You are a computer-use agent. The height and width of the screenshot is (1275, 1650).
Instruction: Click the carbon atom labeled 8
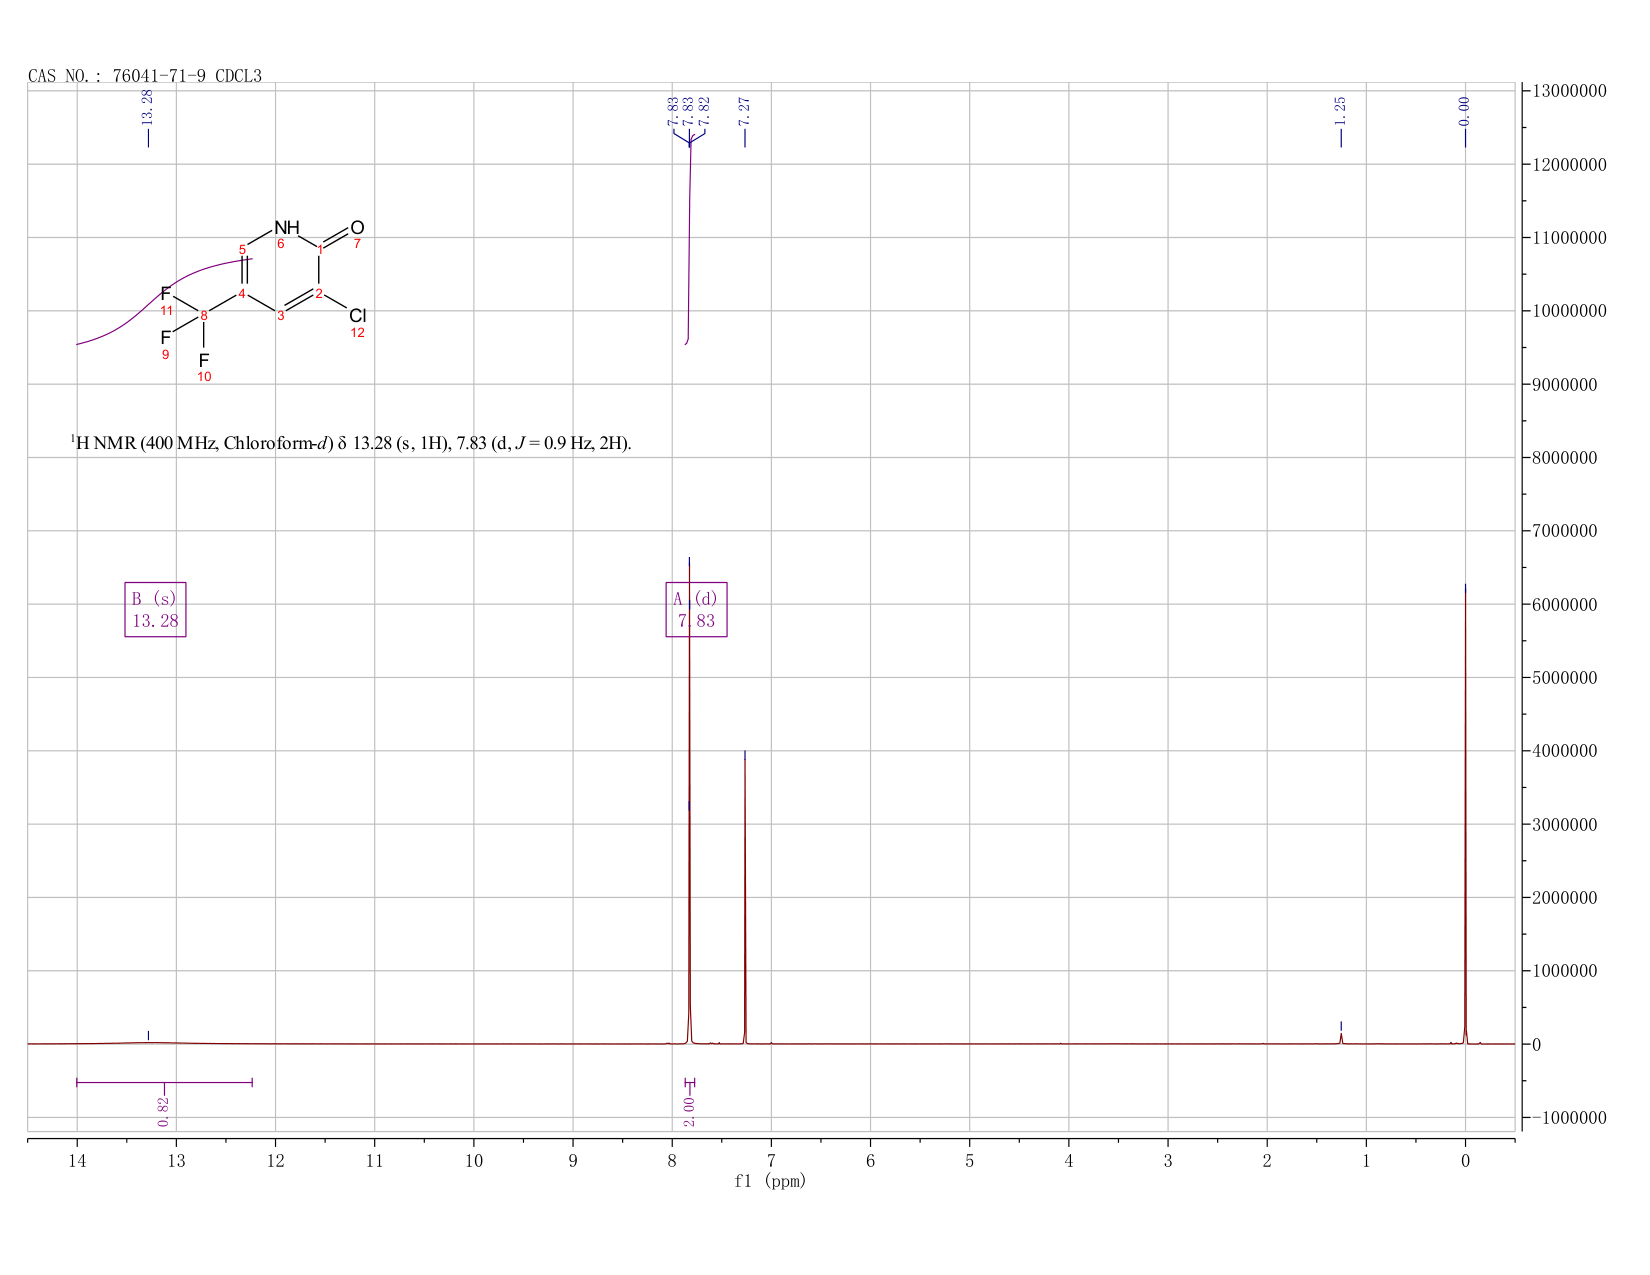click(204, 316)
